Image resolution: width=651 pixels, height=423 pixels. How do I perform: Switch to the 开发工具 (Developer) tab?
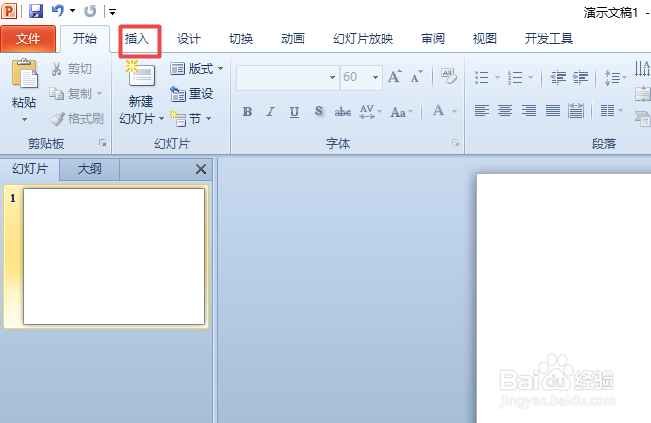coord(548,39)
